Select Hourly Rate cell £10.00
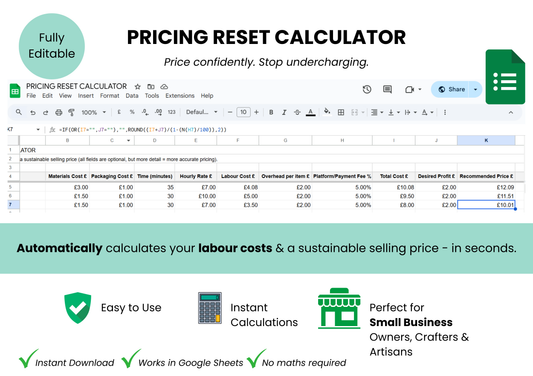 tap(195, 196)
